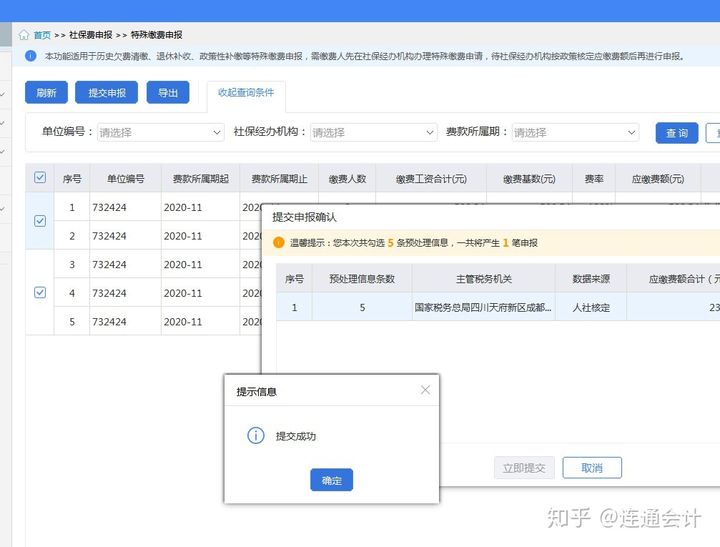Click the 数据来源 header in dialog
The width and height of the screenshot is (720, 547).
(x=591, y=279)
